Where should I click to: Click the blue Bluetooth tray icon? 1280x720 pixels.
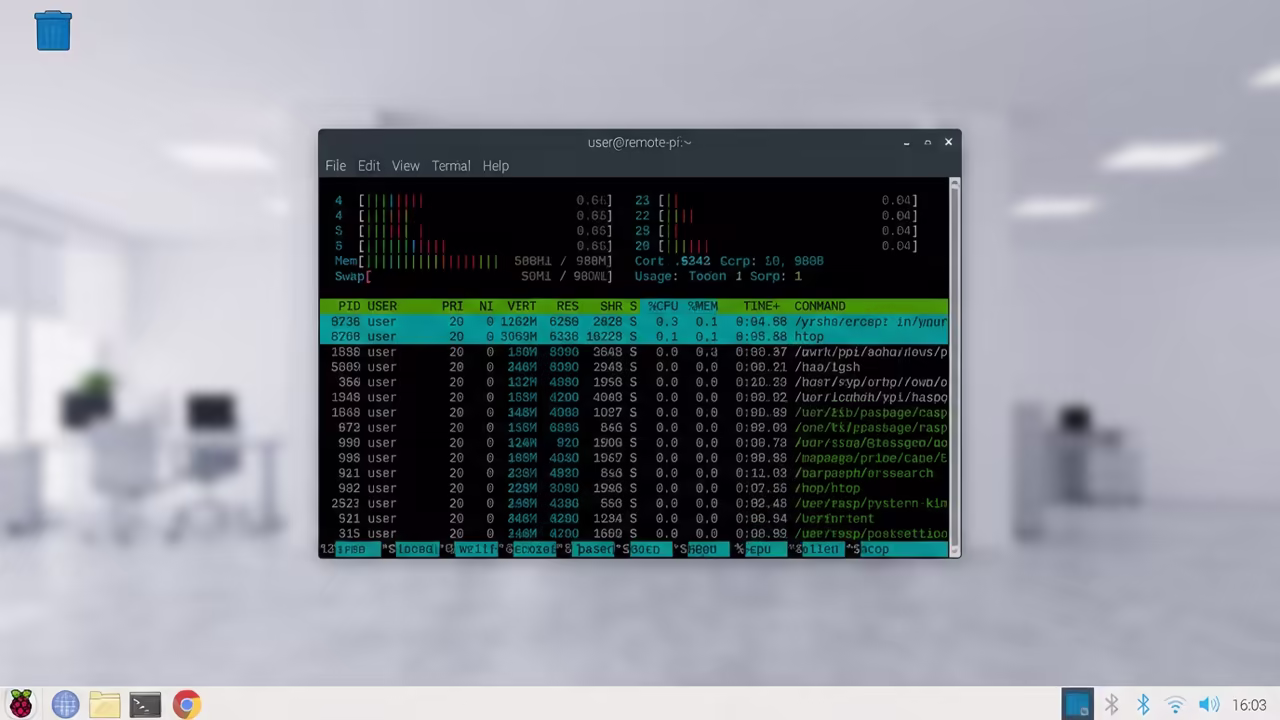click(1143, 705)
